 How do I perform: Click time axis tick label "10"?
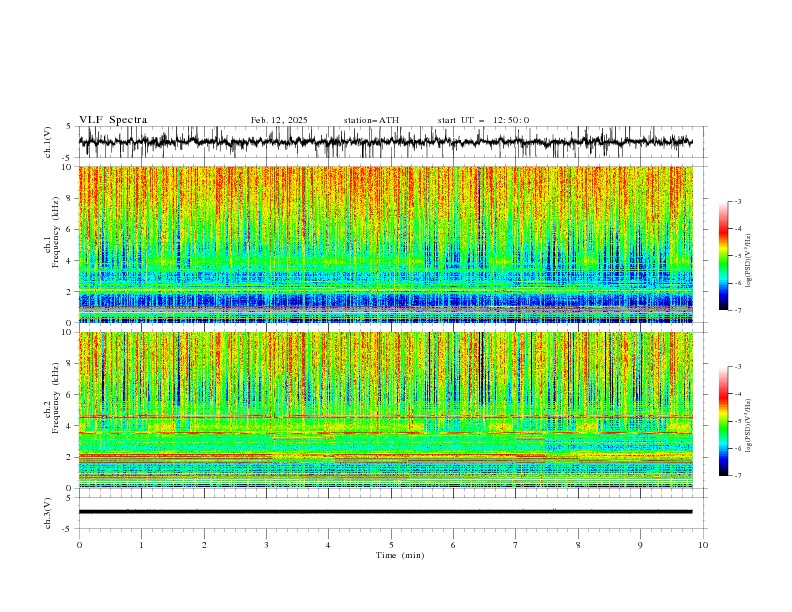pyautogui.click(x=703, y=545)
